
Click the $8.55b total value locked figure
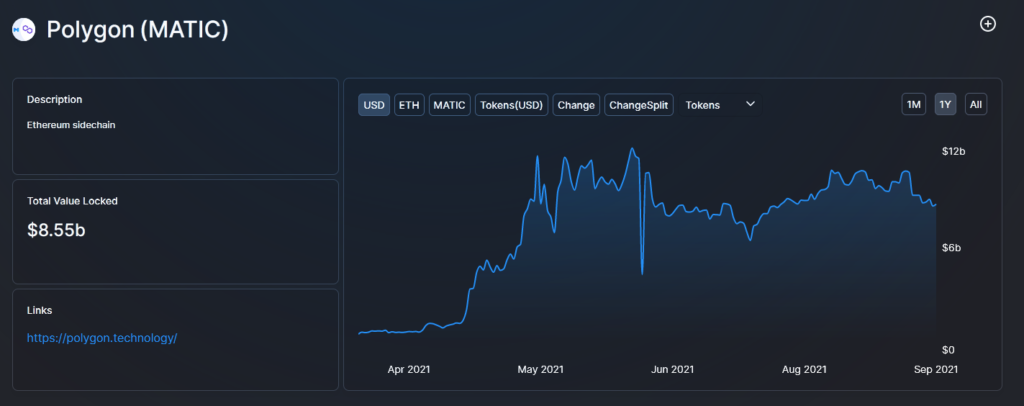[57, 230]
